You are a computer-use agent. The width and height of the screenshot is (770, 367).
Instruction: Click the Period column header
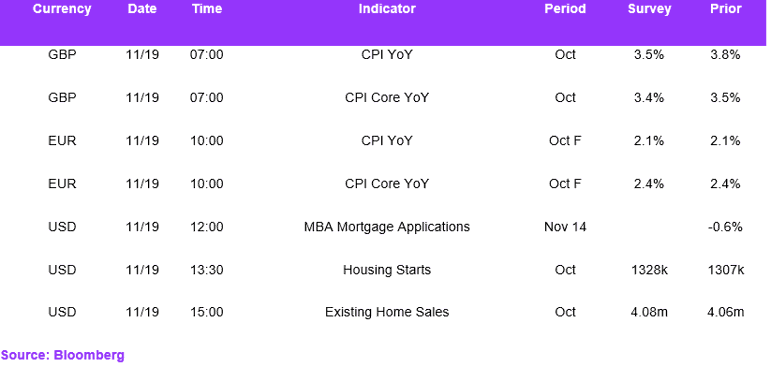[565, 9]
